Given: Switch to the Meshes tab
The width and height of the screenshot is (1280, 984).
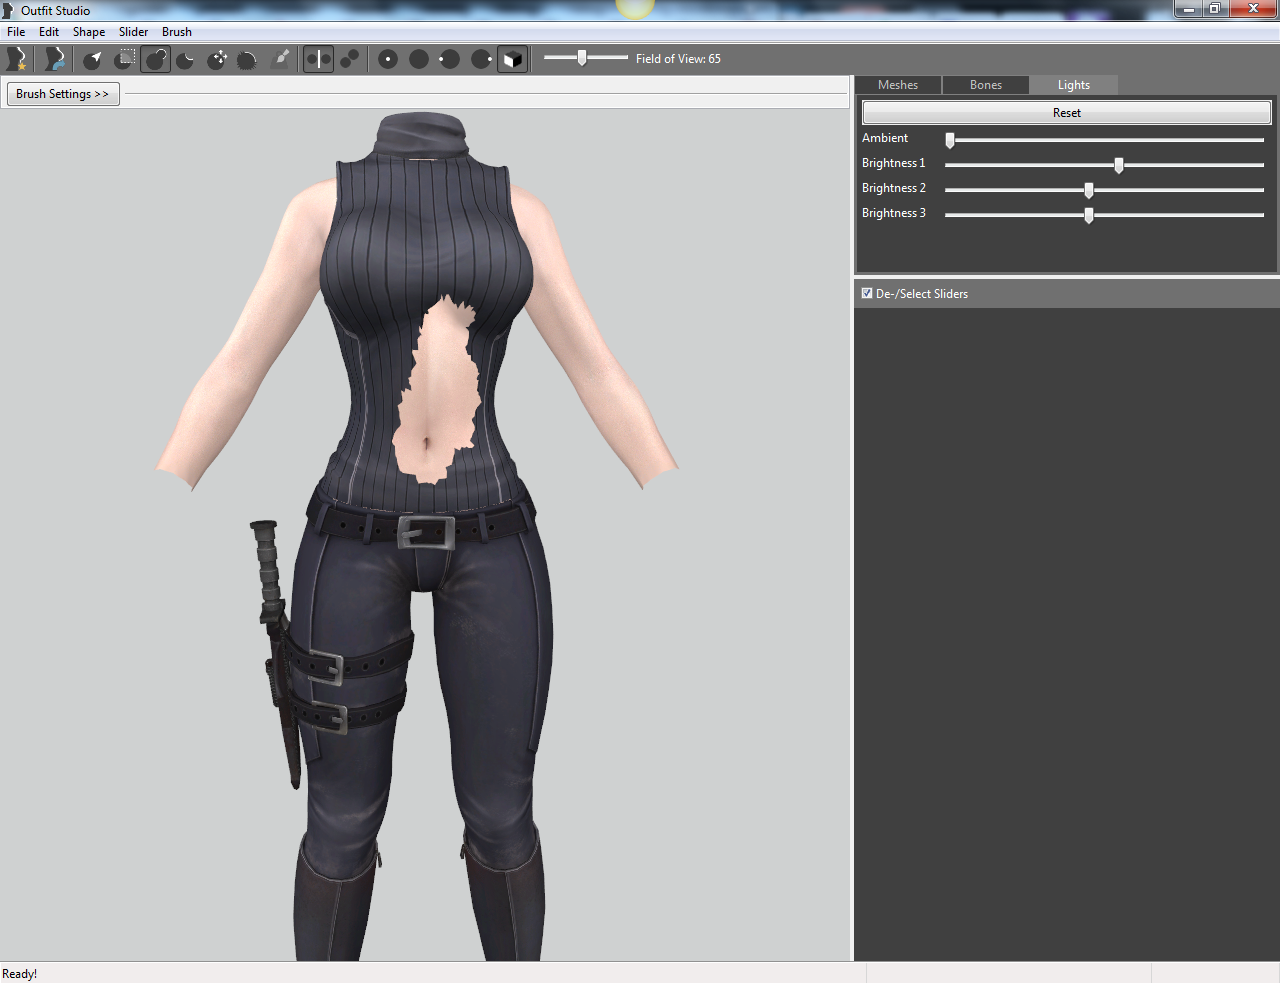Looking at the screenshot, I should [x=898, y=85].
